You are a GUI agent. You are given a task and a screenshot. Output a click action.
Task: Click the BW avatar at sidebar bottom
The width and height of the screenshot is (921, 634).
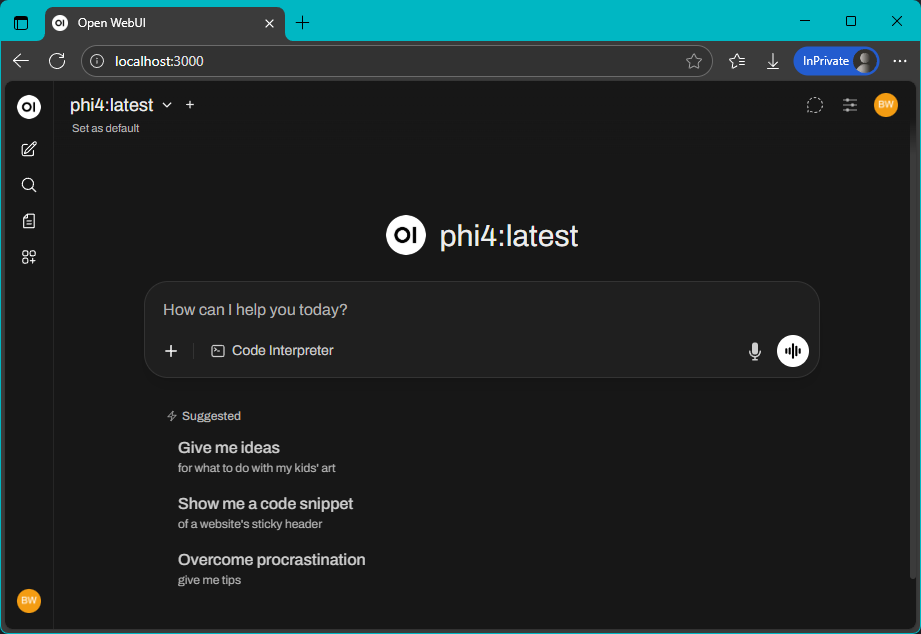pos(29,601)
